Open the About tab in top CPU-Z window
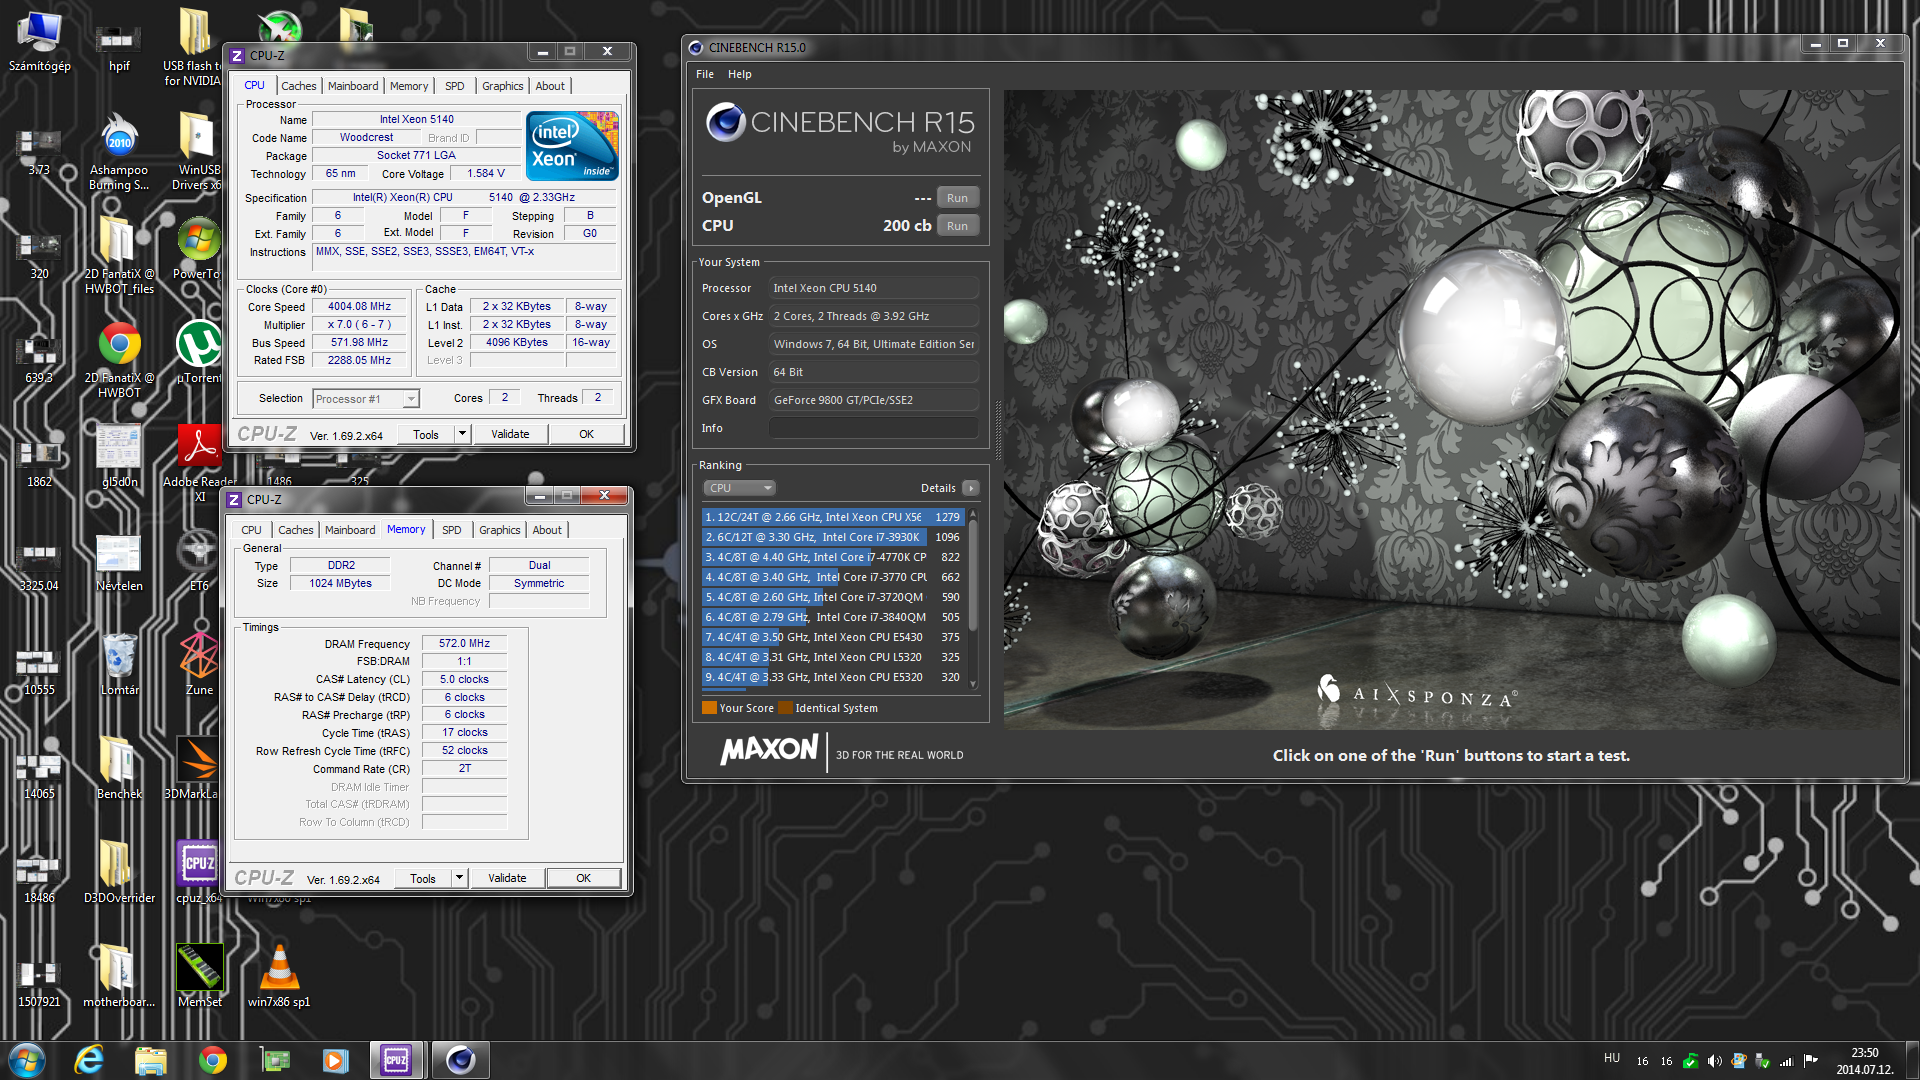 tap(550, 86)
